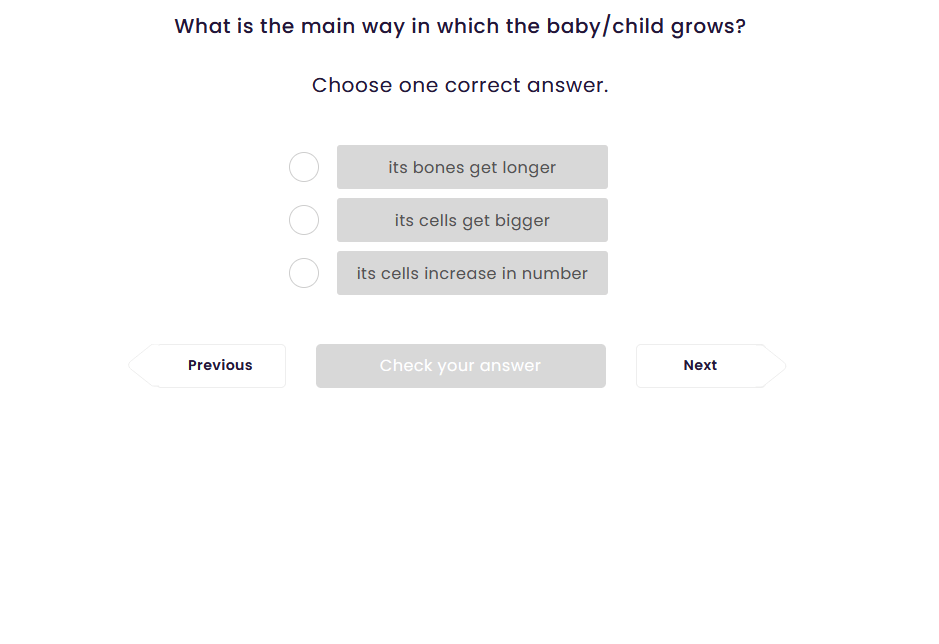Click the 'Choose one correct answer' instruction
The width and height of the screenshot is (939, 644).
click(x=460, y=86)
